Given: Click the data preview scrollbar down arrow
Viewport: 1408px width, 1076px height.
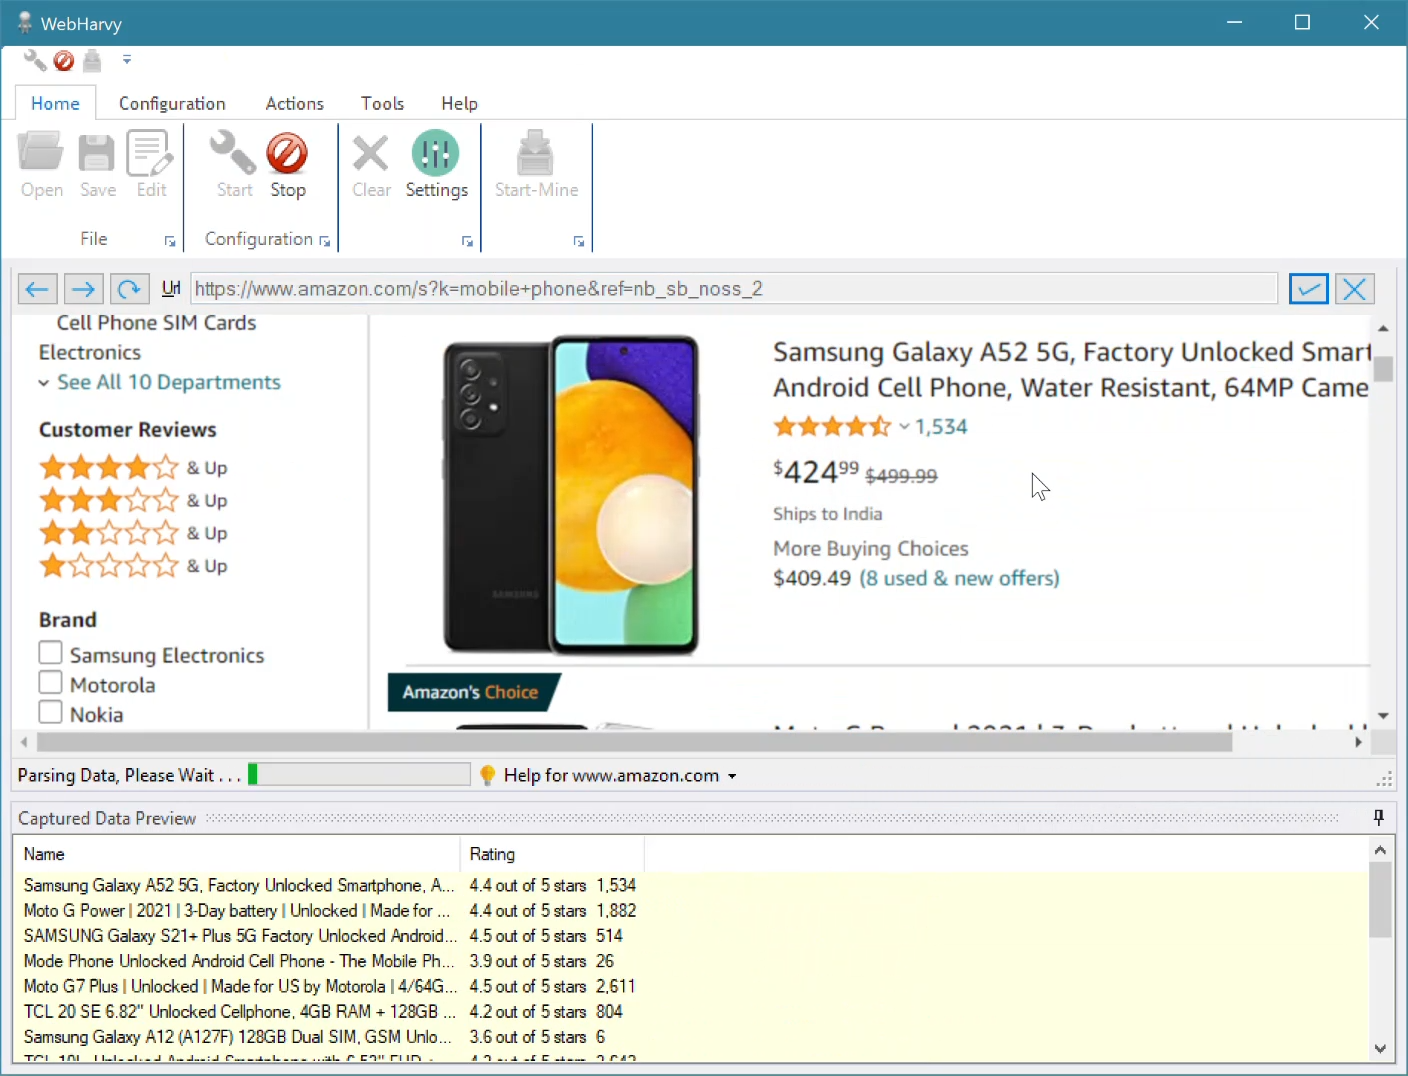Looking at the screenshot, I should pos(1380,1049).
